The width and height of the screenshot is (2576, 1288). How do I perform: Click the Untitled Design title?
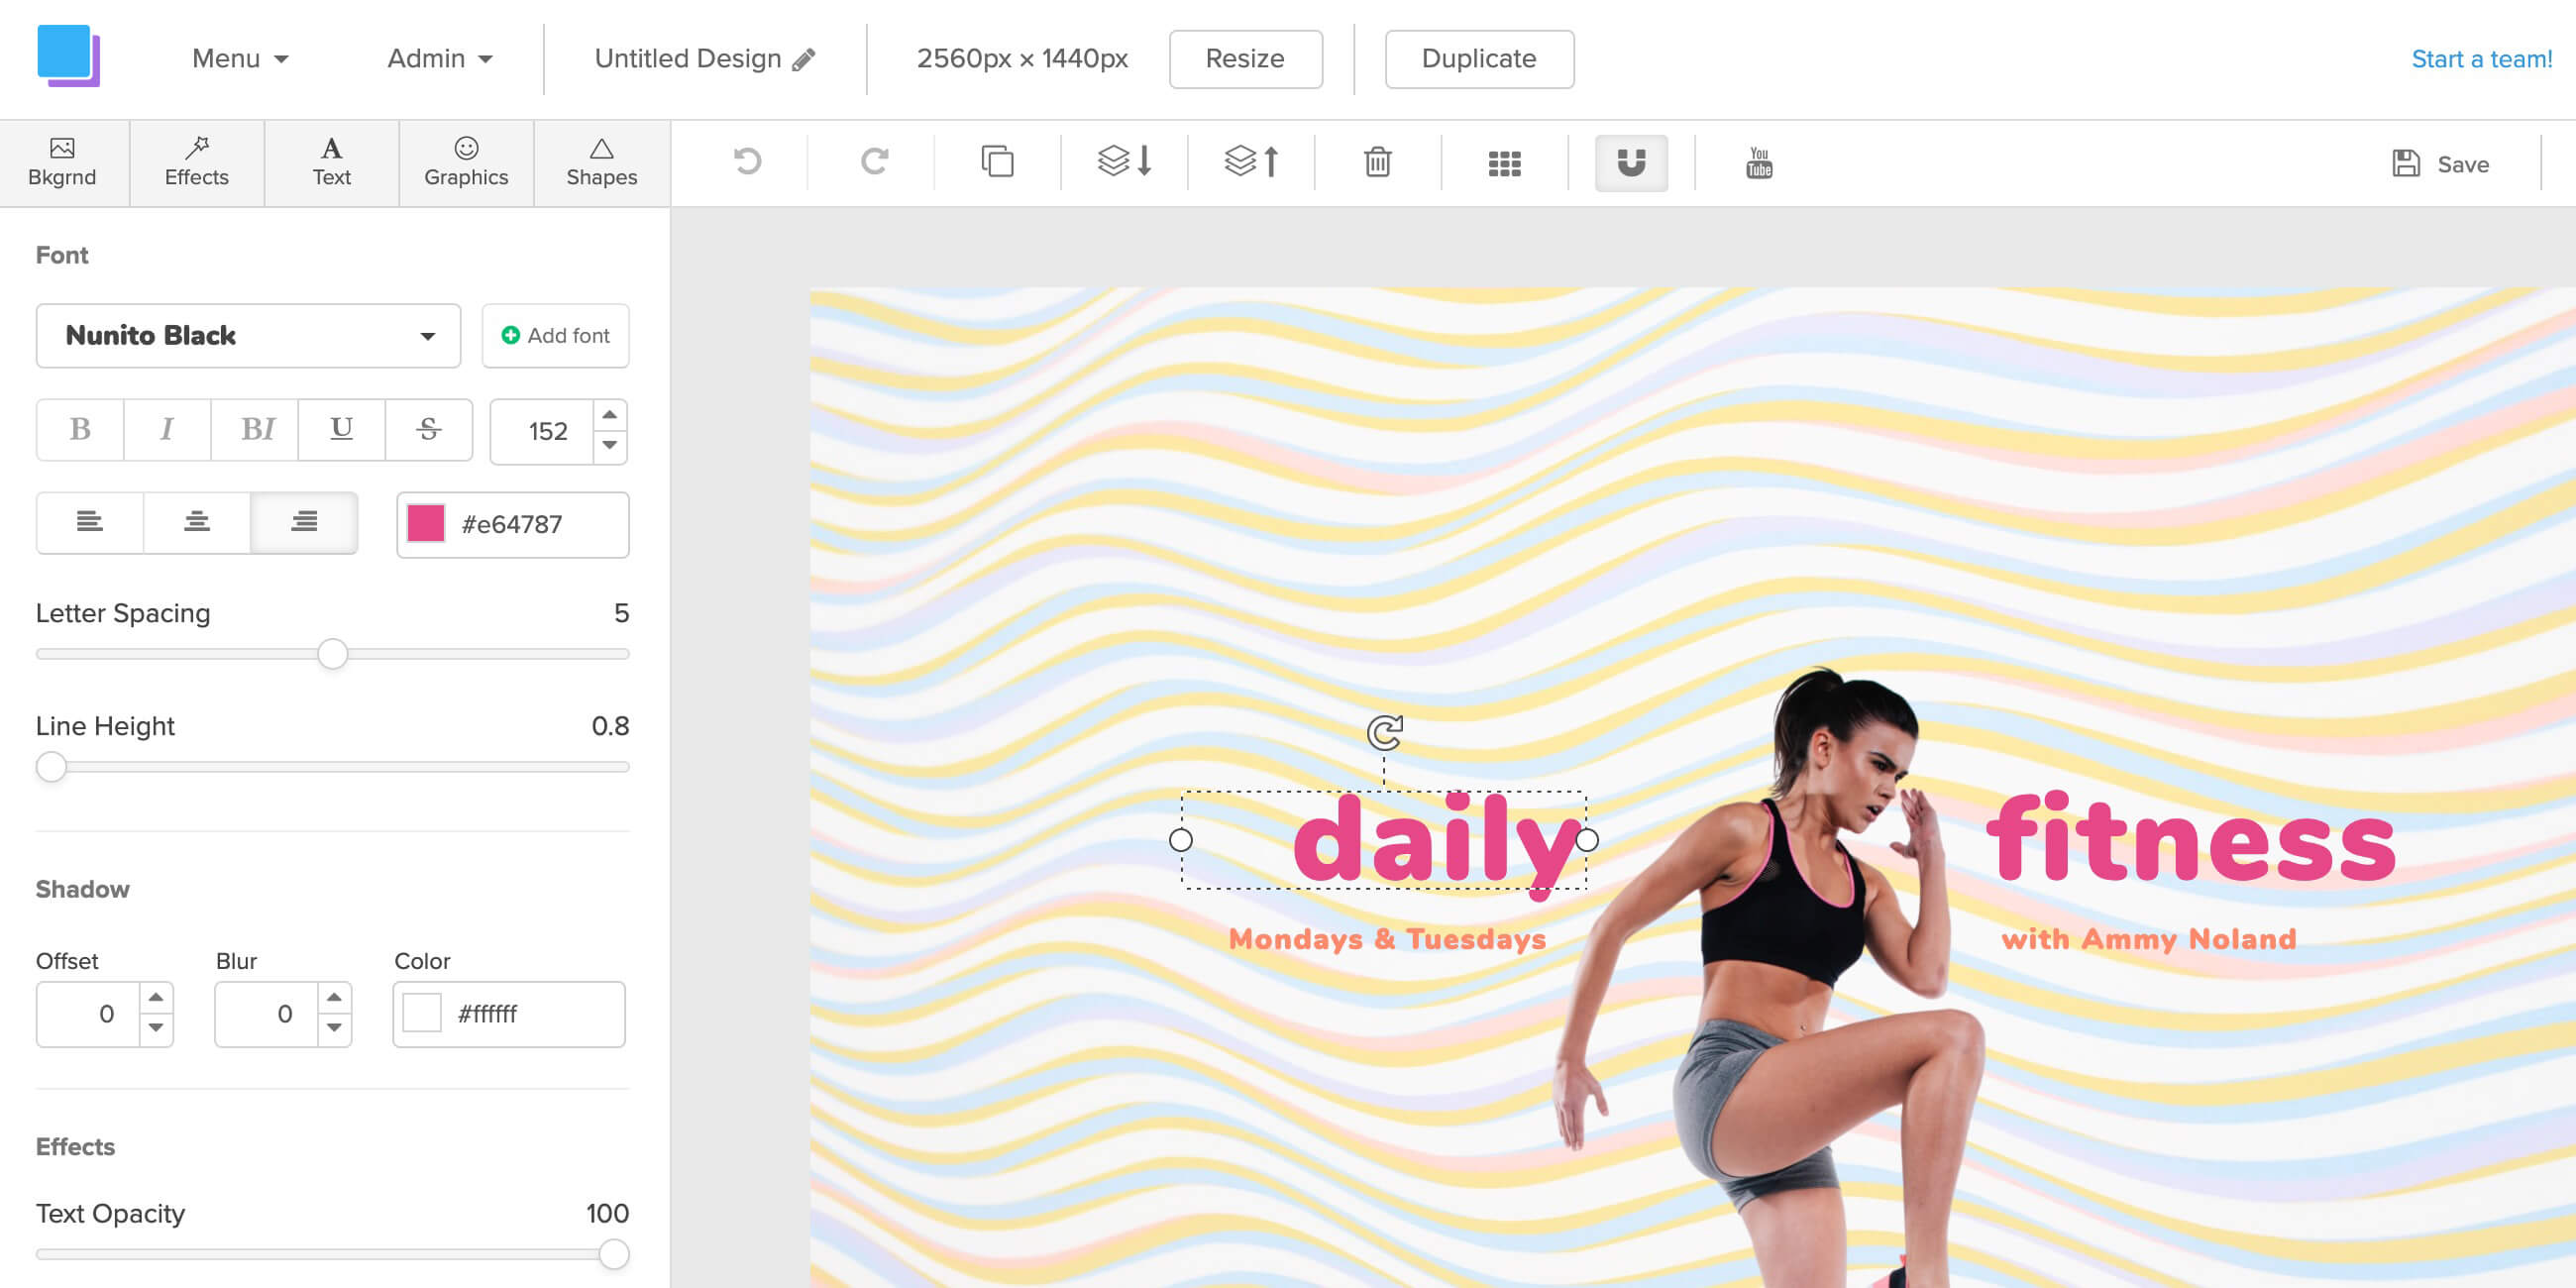pyautogui.click(x=688, y=59)
